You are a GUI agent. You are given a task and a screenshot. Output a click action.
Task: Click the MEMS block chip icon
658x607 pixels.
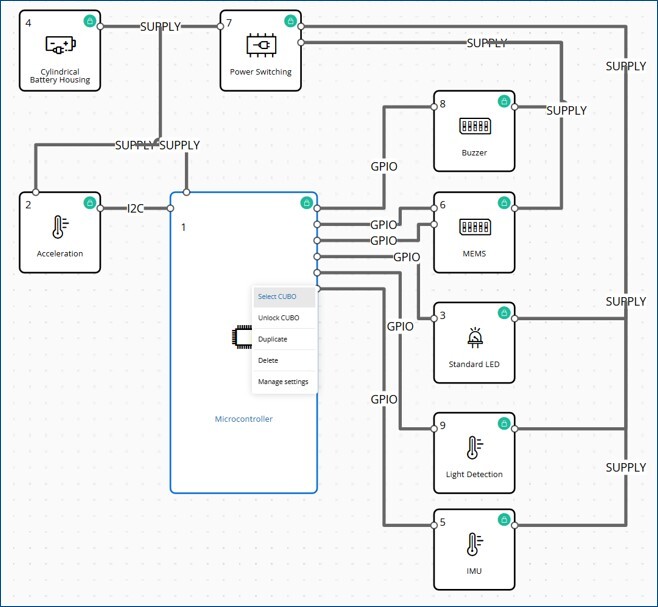coord(473,227)
